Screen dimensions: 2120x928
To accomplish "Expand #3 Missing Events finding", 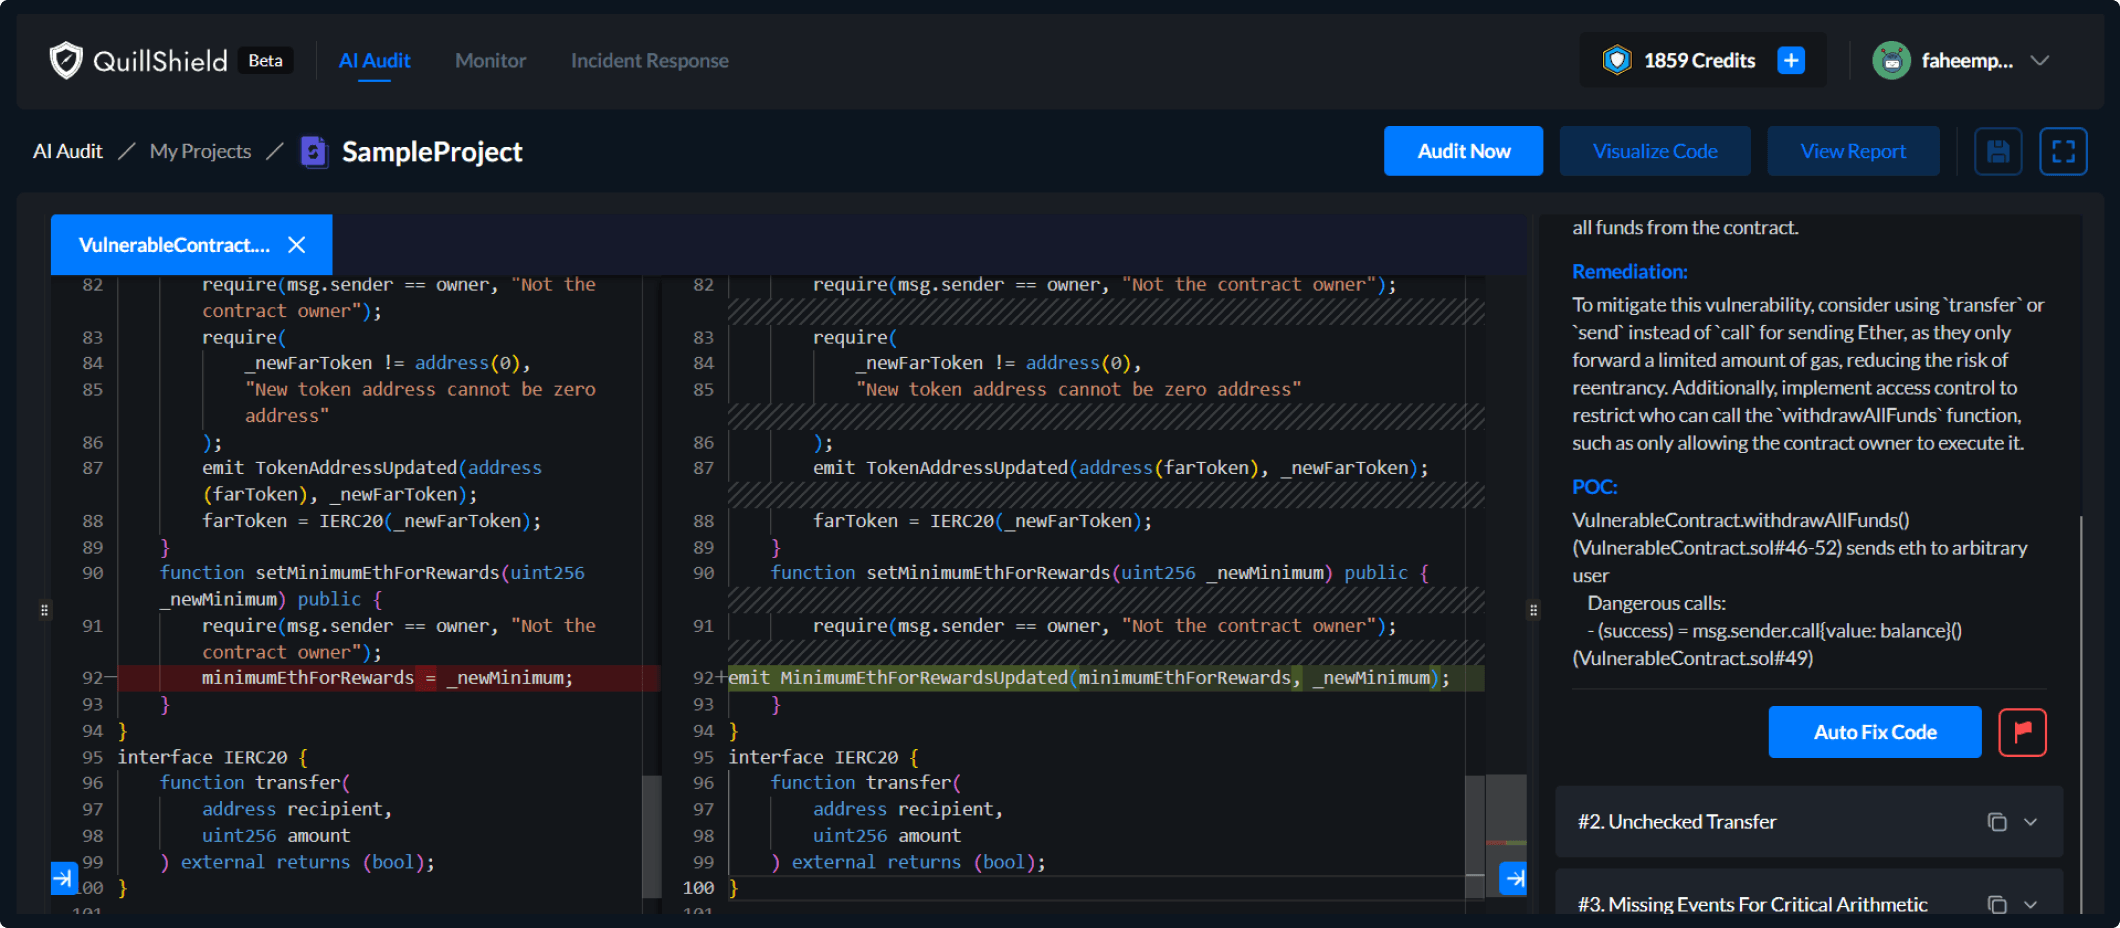I will coord(2030,904).
